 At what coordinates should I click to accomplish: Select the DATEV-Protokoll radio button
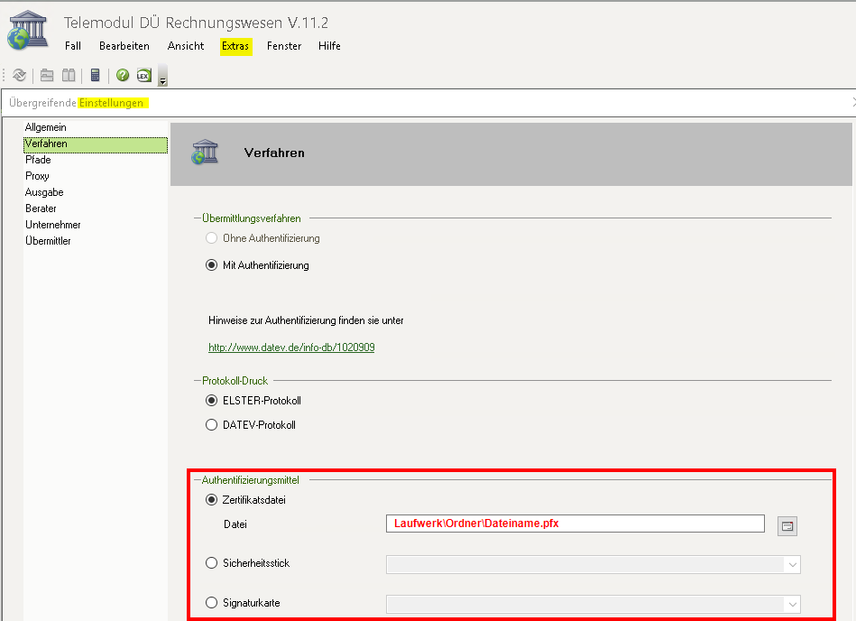coord(211,425)
